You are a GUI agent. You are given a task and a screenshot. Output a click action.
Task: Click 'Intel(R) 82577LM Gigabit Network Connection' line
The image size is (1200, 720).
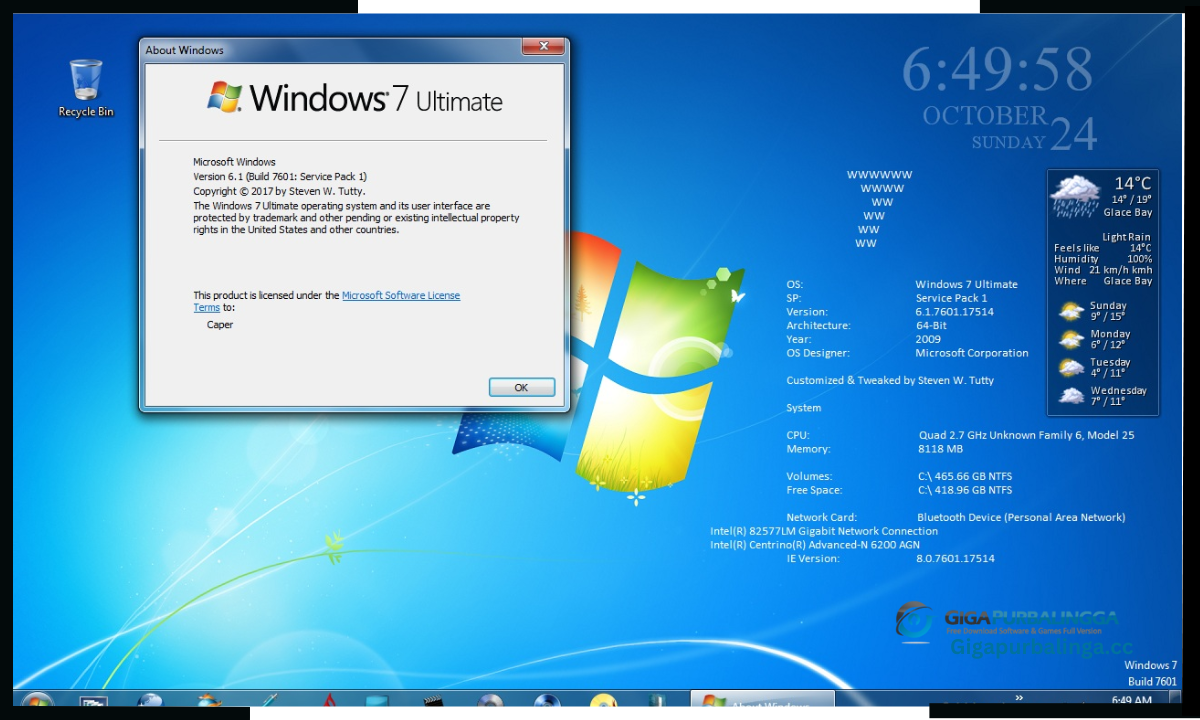(x=824, y=531)
